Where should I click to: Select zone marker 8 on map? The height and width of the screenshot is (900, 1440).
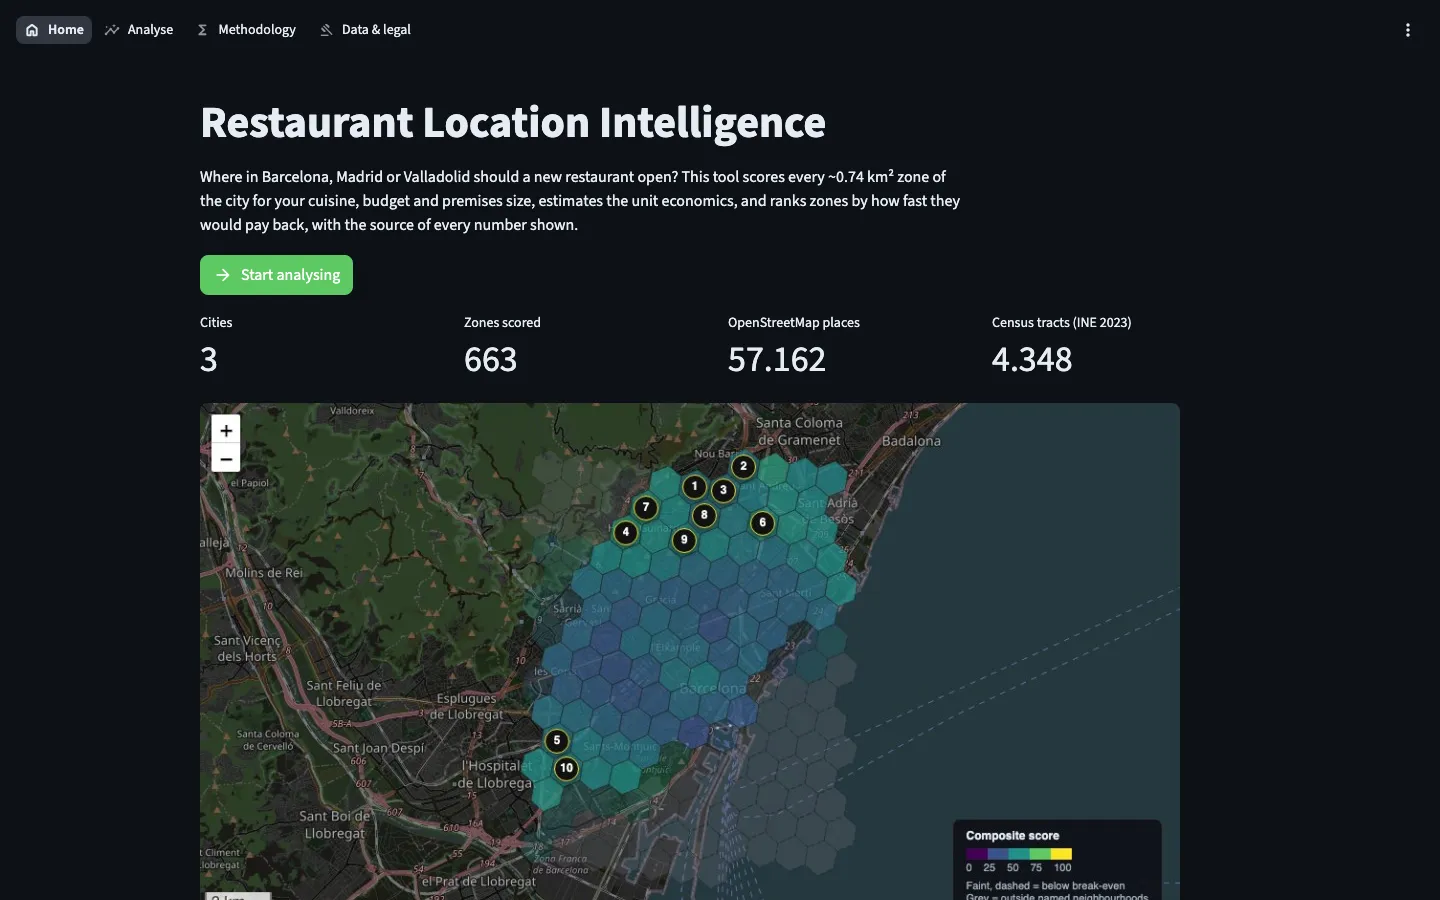point(704,515)
